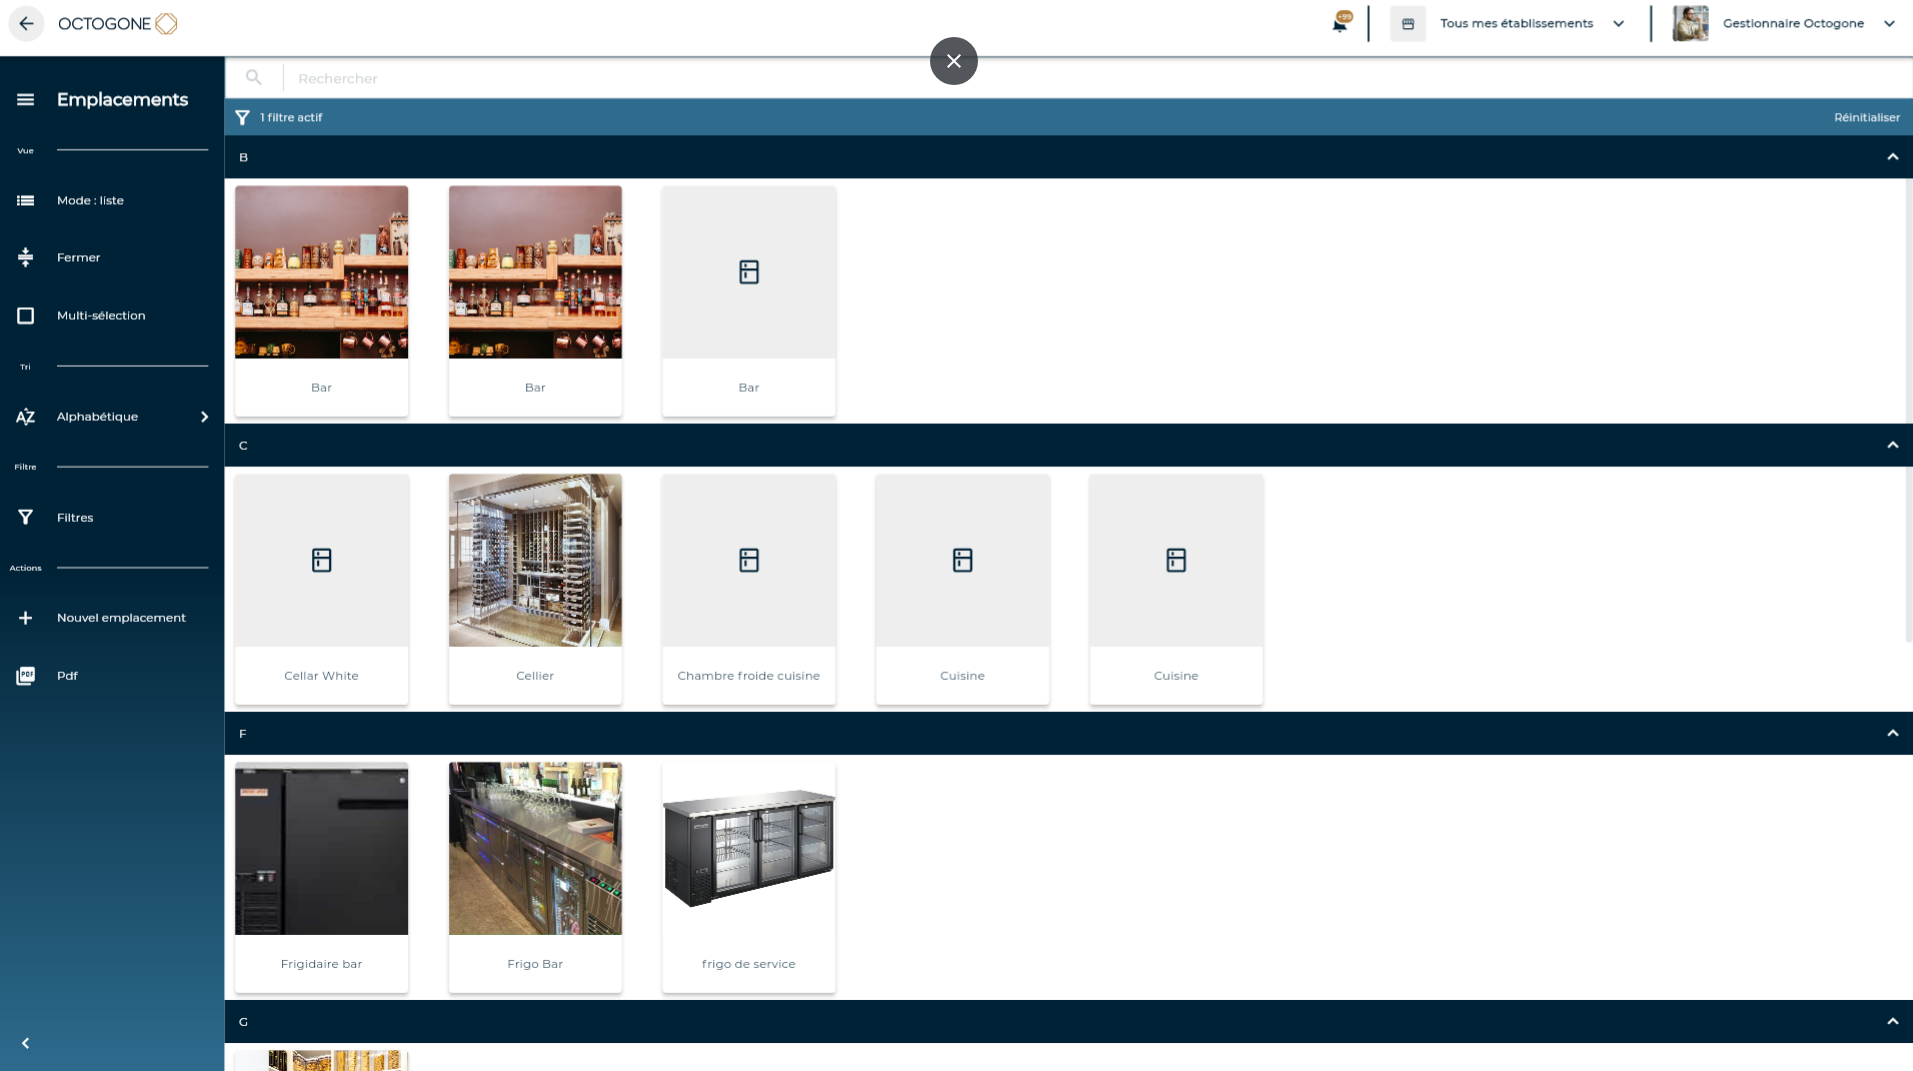Enable Multi-sélection checkbox
Screen dimensions: 1913x1071
coord(26,315)
